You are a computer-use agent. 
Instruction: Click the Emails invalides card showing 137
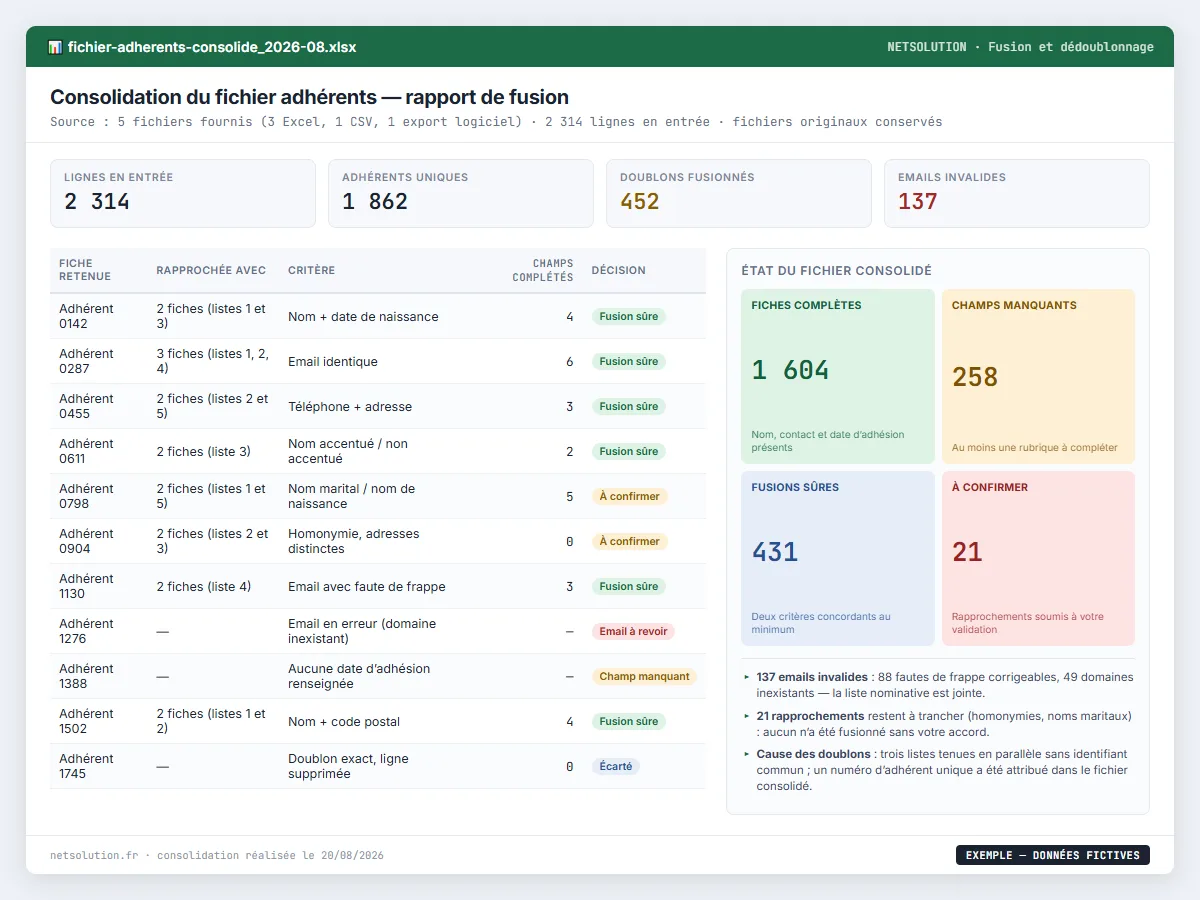(x=1017, y=193)
